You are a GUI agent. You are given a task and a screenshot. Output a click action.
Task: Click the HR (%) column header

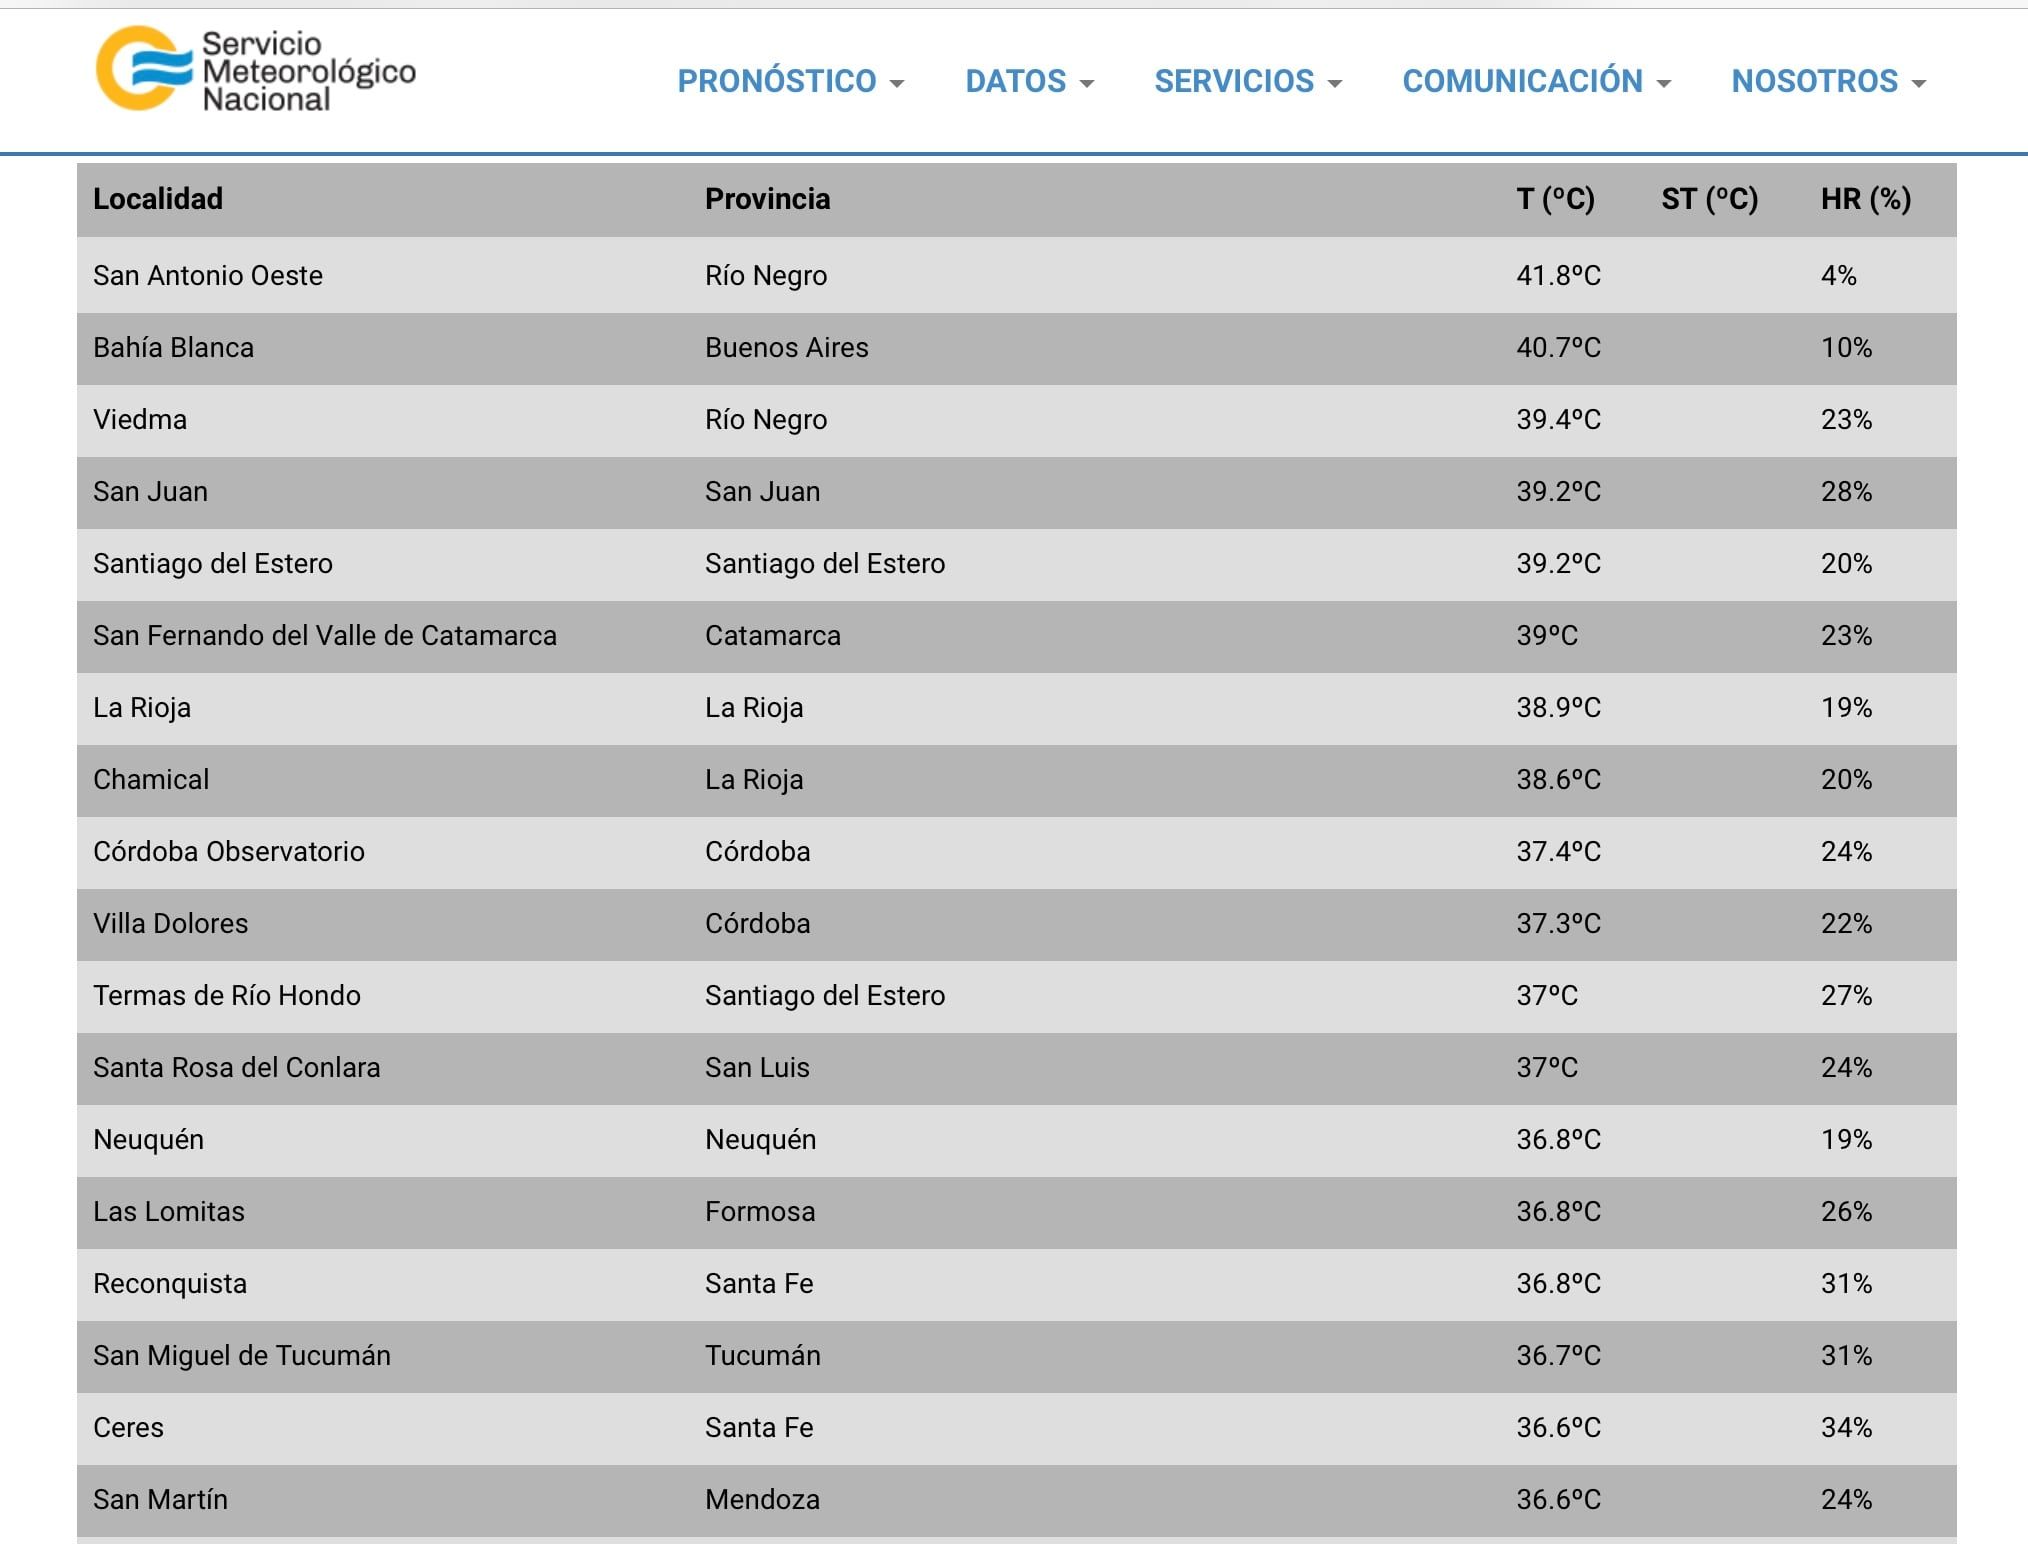(1865, 199)
